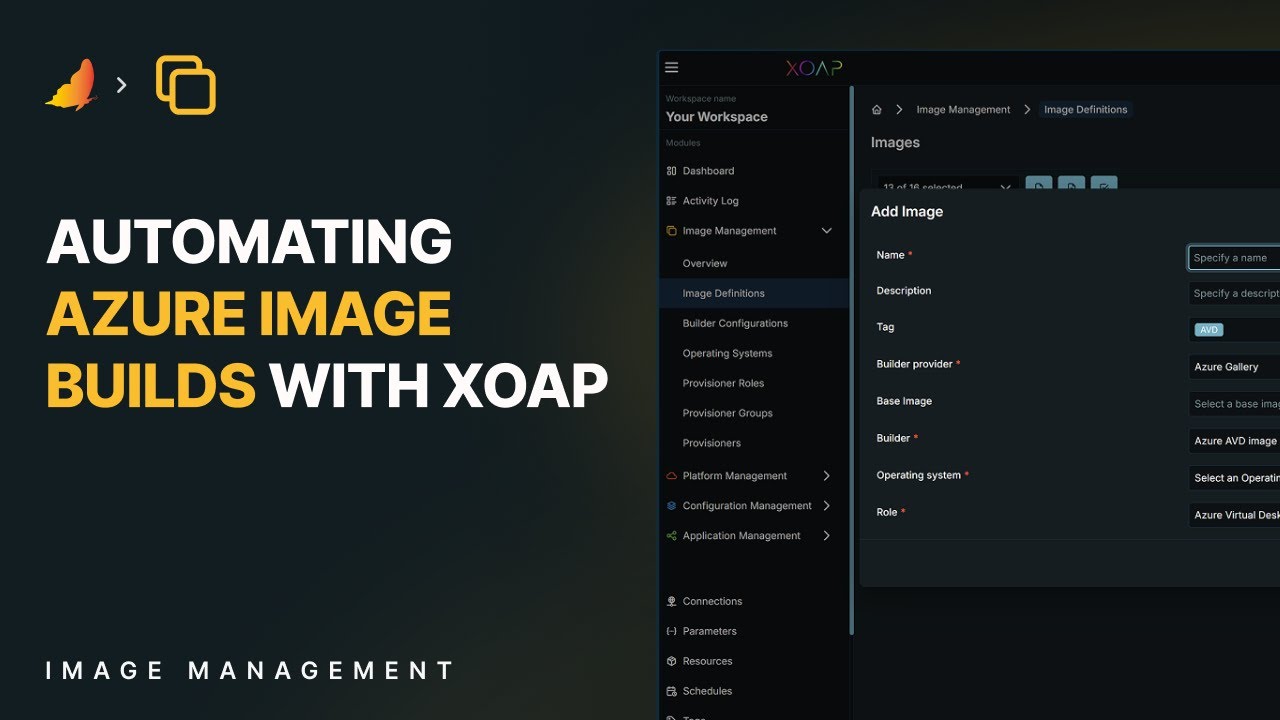Screen dimensions: 1280x720
Task: Open Provisioner Groups in the sidebar
Action: click(727, 413)
